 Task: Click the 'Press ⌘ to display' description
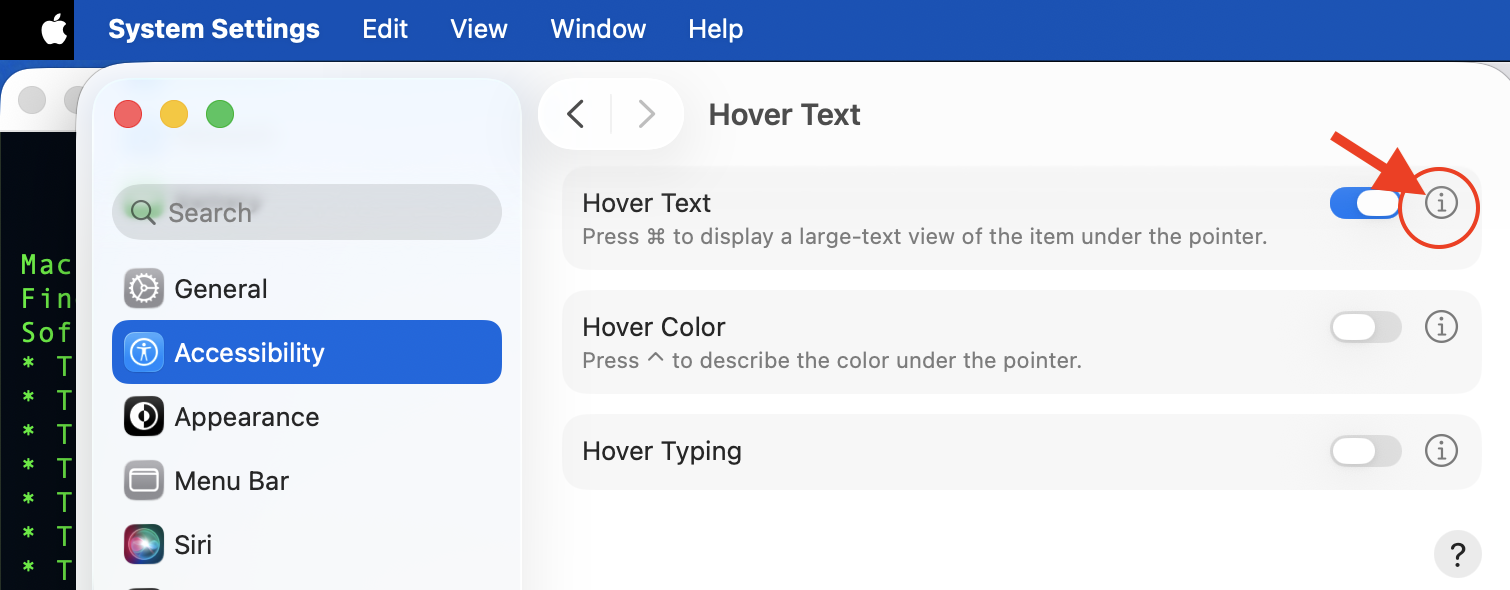[x=925, y=237]
